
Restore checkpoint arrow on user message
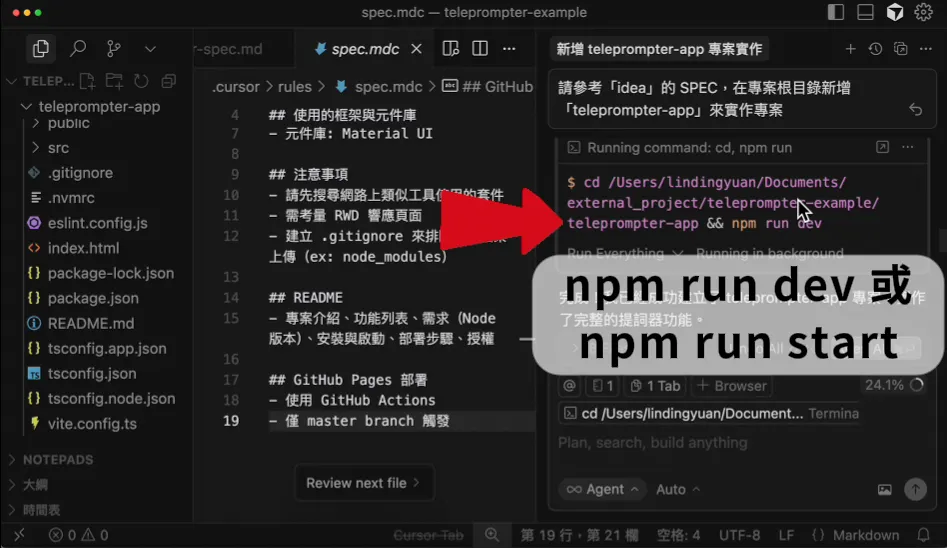[x=916, y=109]
